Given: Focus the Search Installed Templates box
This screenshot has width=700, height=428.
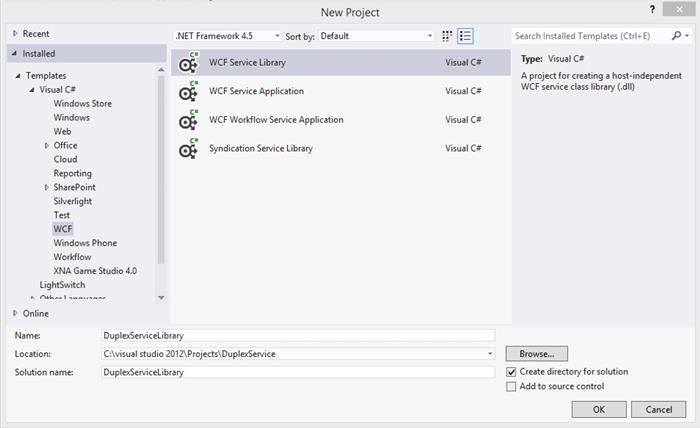Looking at the screenshot, I should [591, 36].
